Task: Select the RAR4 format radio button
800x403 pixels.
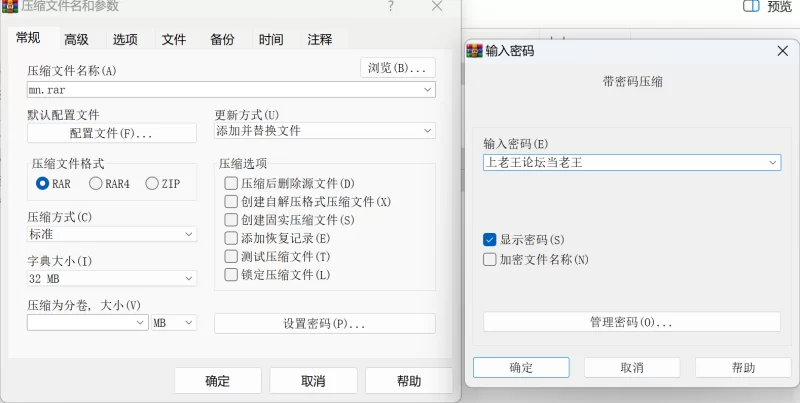Action: (95, 184)
